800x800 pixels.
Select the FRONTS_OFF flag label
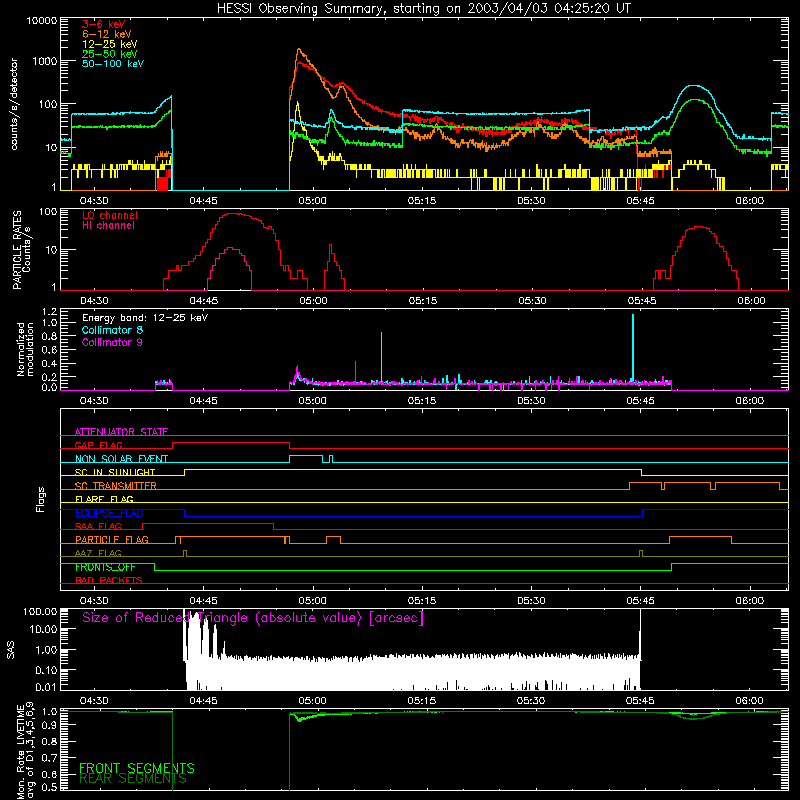click(x=105, y=567)
